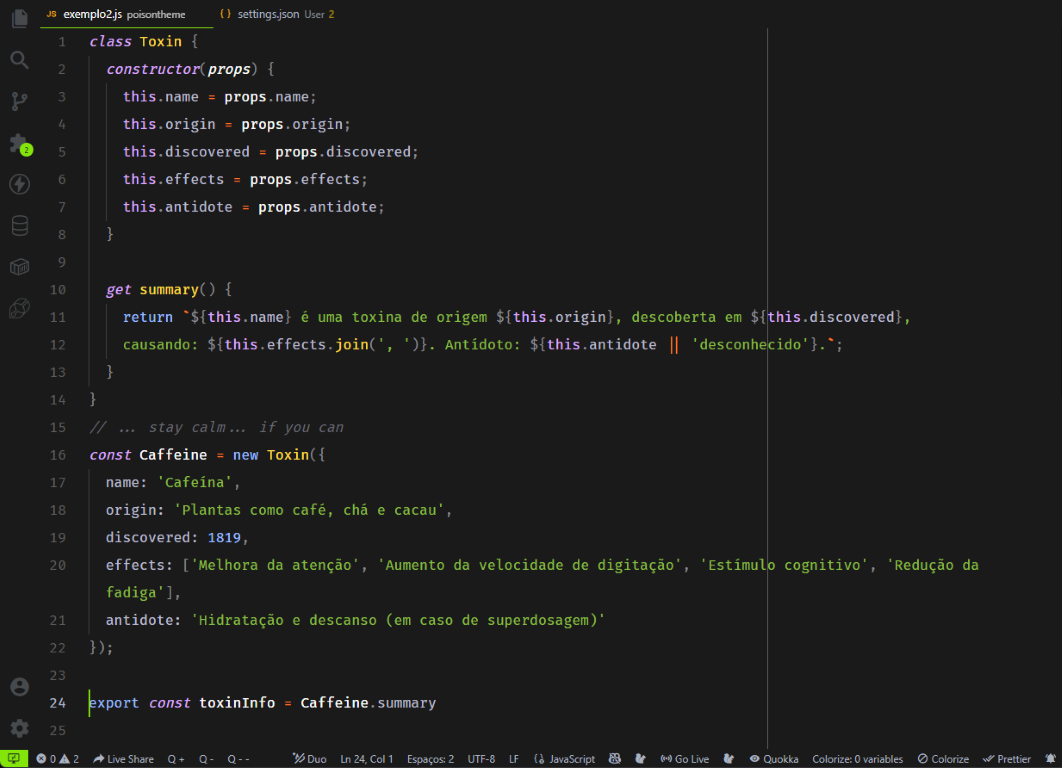Open the last activity bar icon under the container box
Screen dimensions: 1062x768
point(20,309)
